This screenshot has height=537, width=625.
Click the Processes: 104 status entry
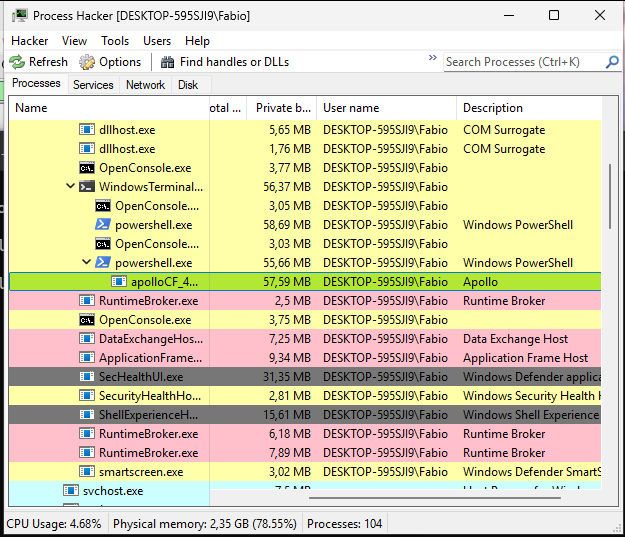click(344, 523)
